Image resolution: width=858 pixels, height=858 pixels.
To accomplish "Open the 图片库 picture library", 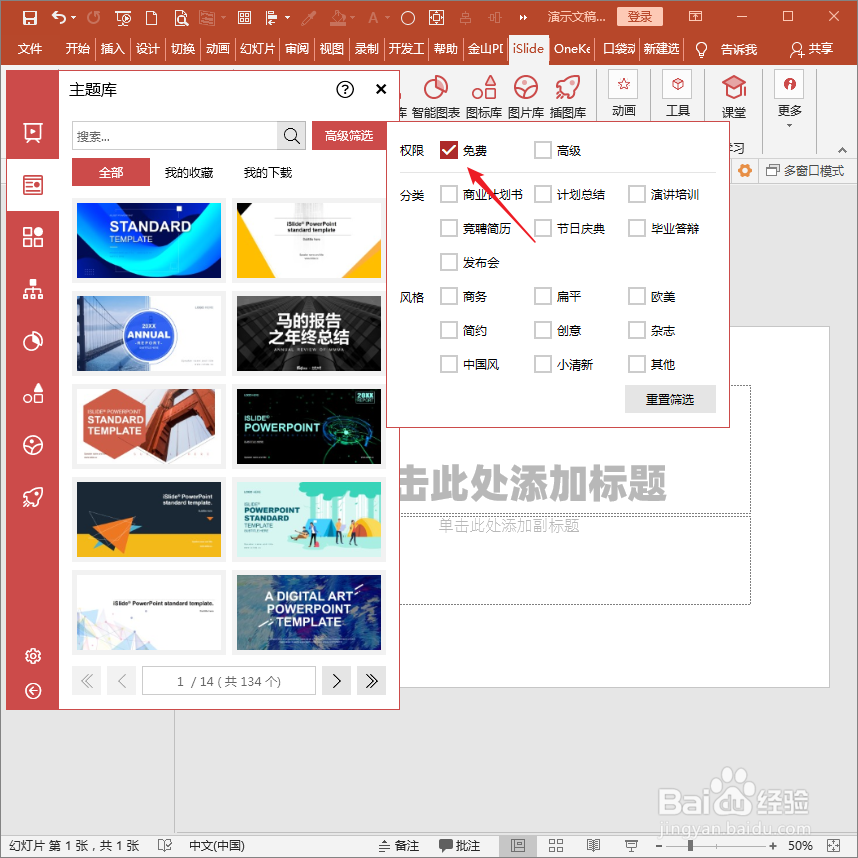I will (x=525, y=97).
